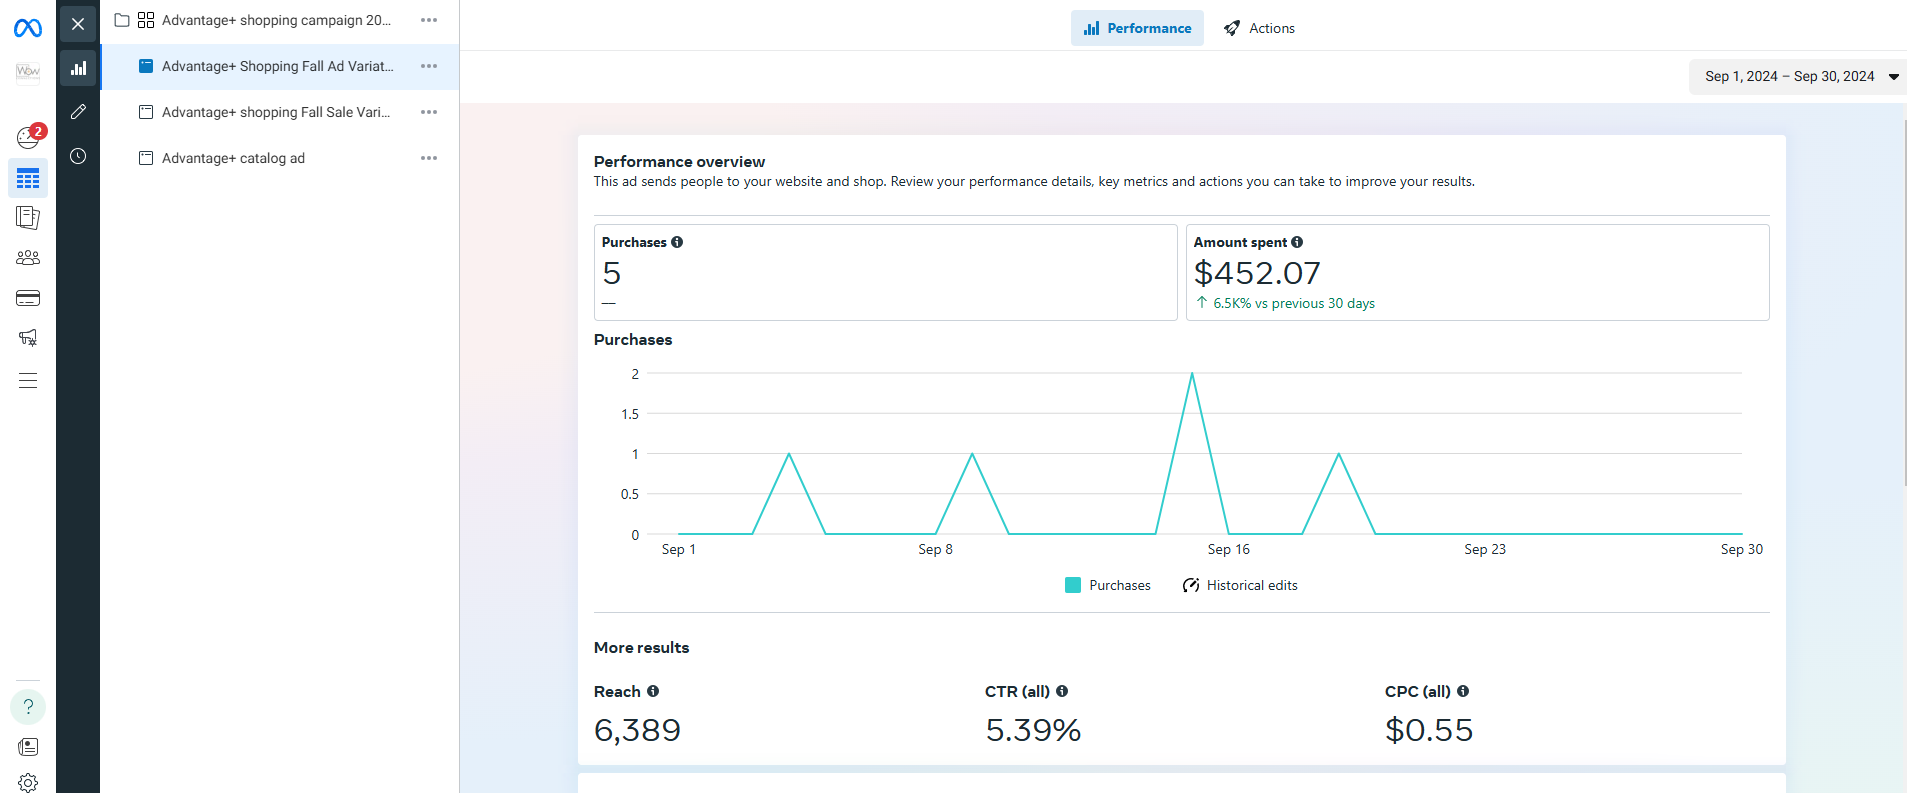Open the clock history icon
Screen dimensions: 1907x793
point(78,156)
